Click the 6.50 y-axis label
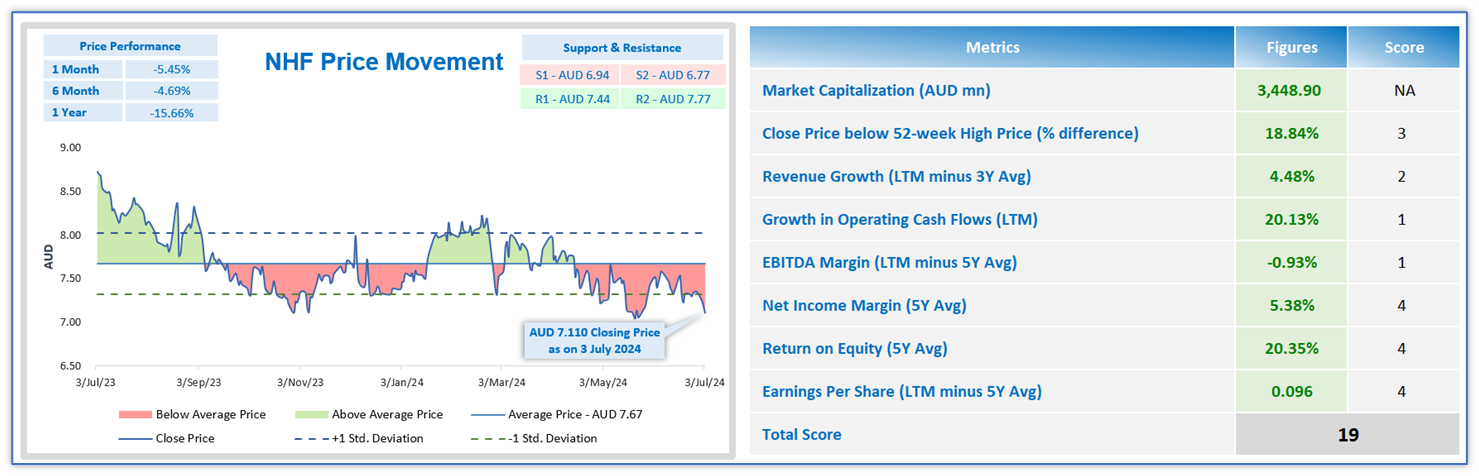Viewport: 1479px width, 476px height. [x=70, y=366]
